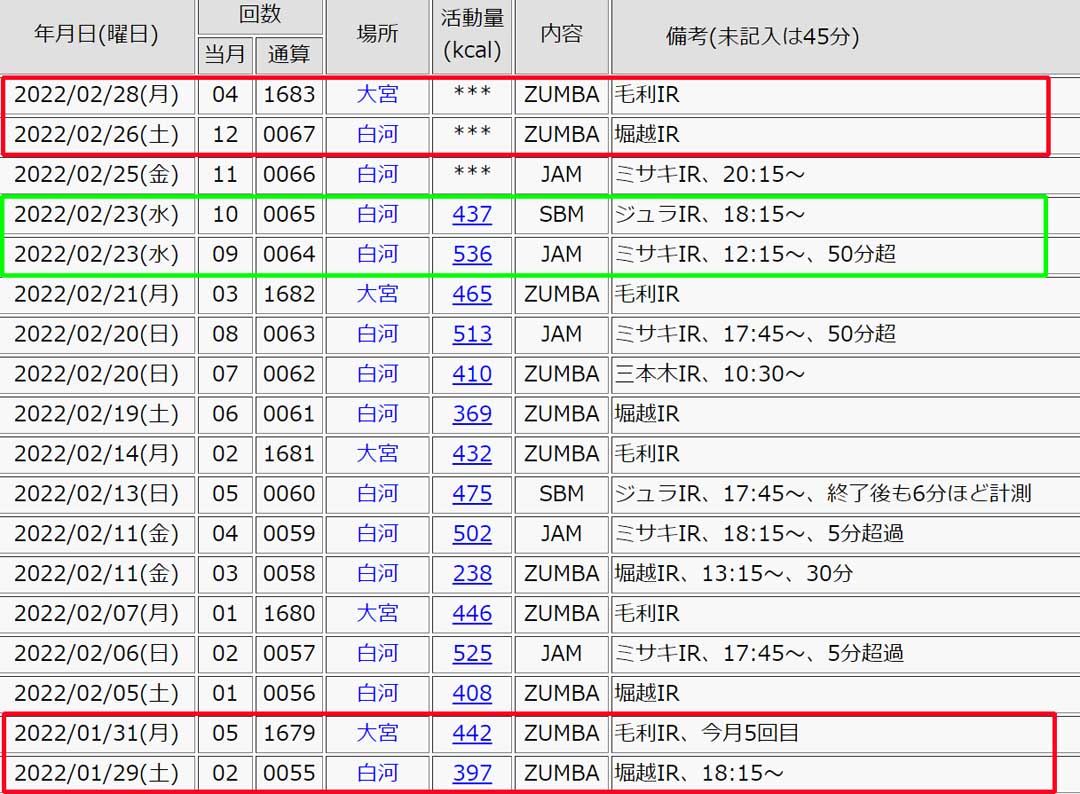Viewport: 1080px width, 794px height.
Task: Click 白河 in the 2022/02/05 row
Action: click(x=377, y=693)
